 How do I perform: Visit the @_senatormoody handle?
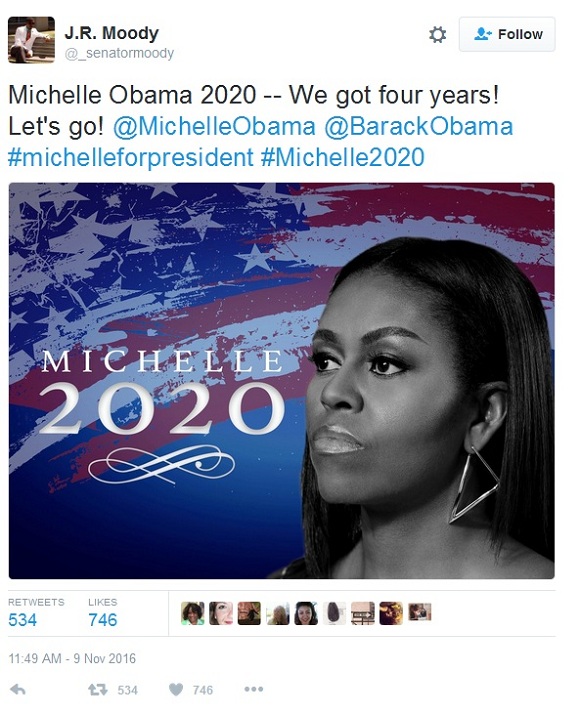[119, 53]
